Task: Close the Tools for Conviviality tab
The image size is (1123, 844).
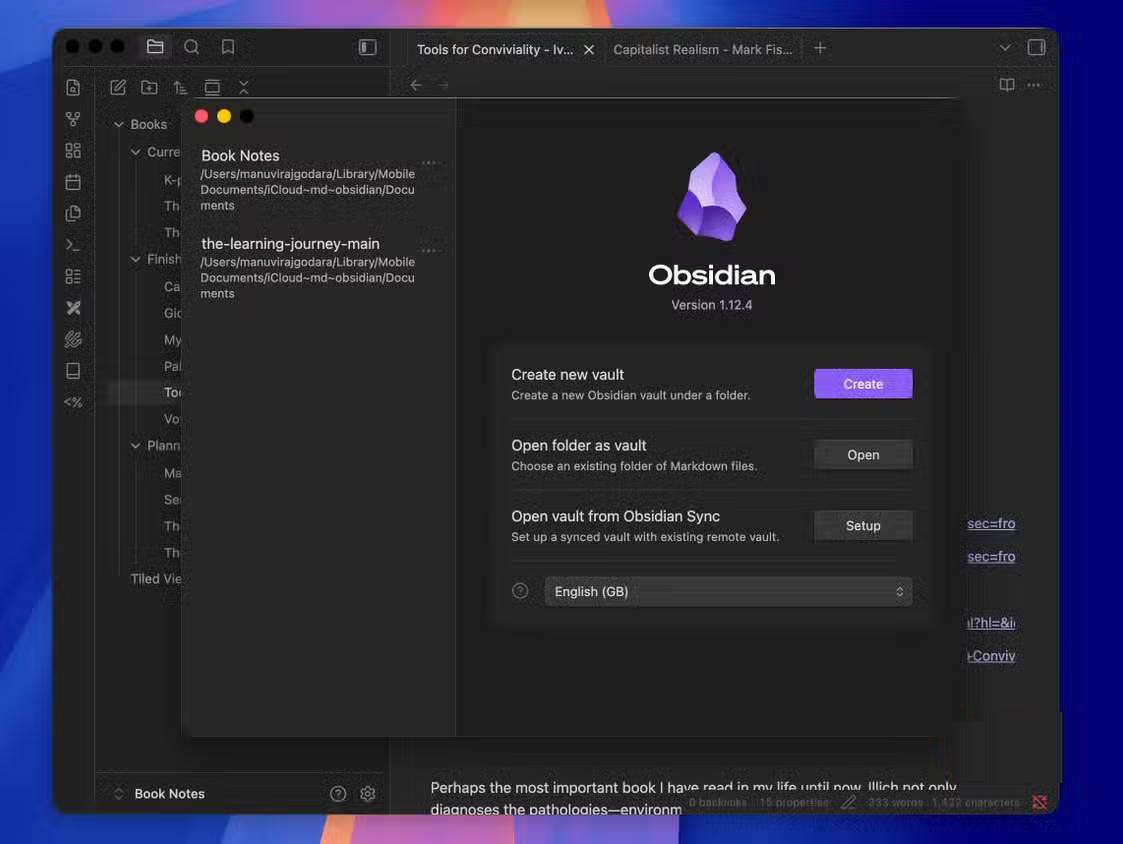Action: point(589,49)
